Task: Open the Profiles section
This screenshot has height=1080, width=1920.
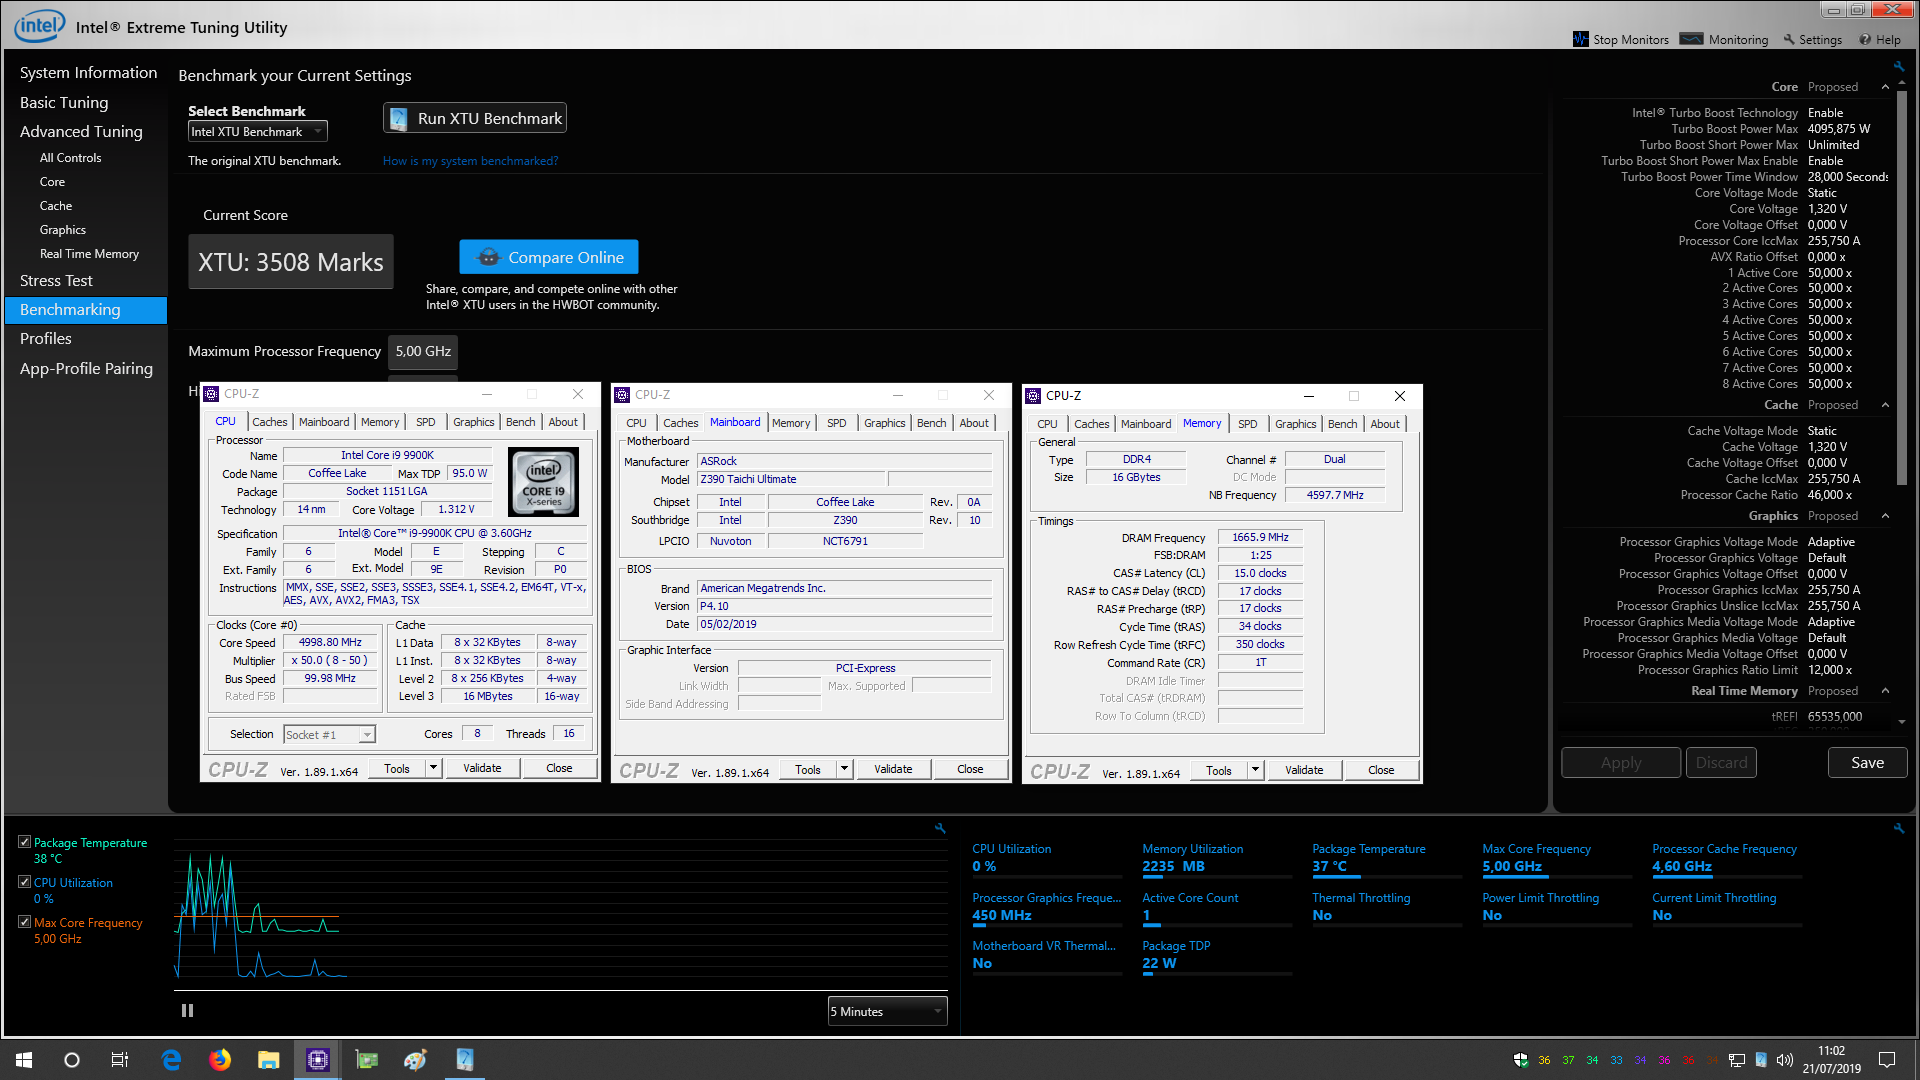Action: coord(46,338)
